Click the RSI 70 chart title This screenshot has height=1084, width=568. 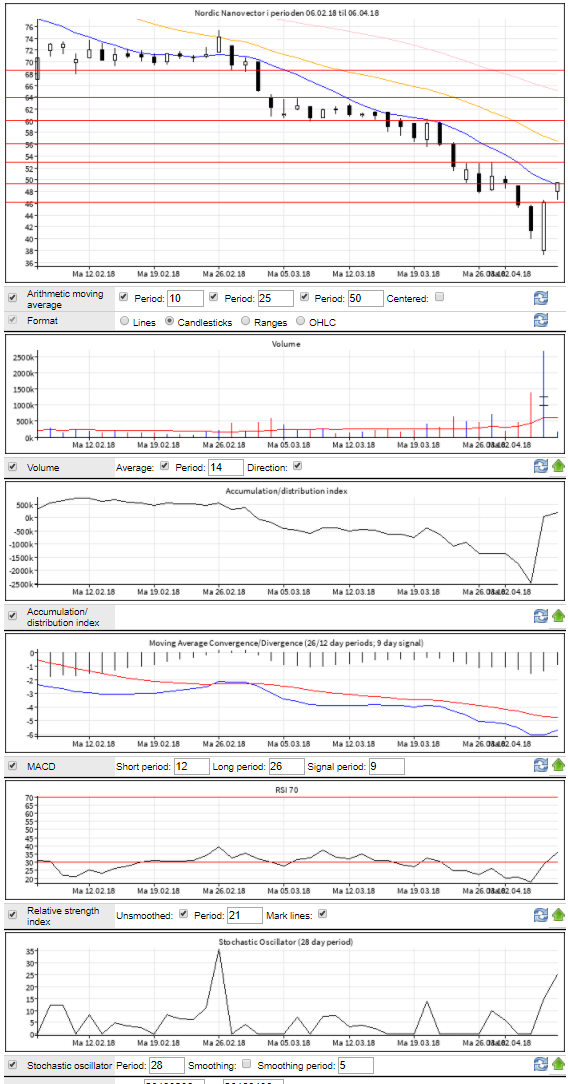tap(286, 788)
